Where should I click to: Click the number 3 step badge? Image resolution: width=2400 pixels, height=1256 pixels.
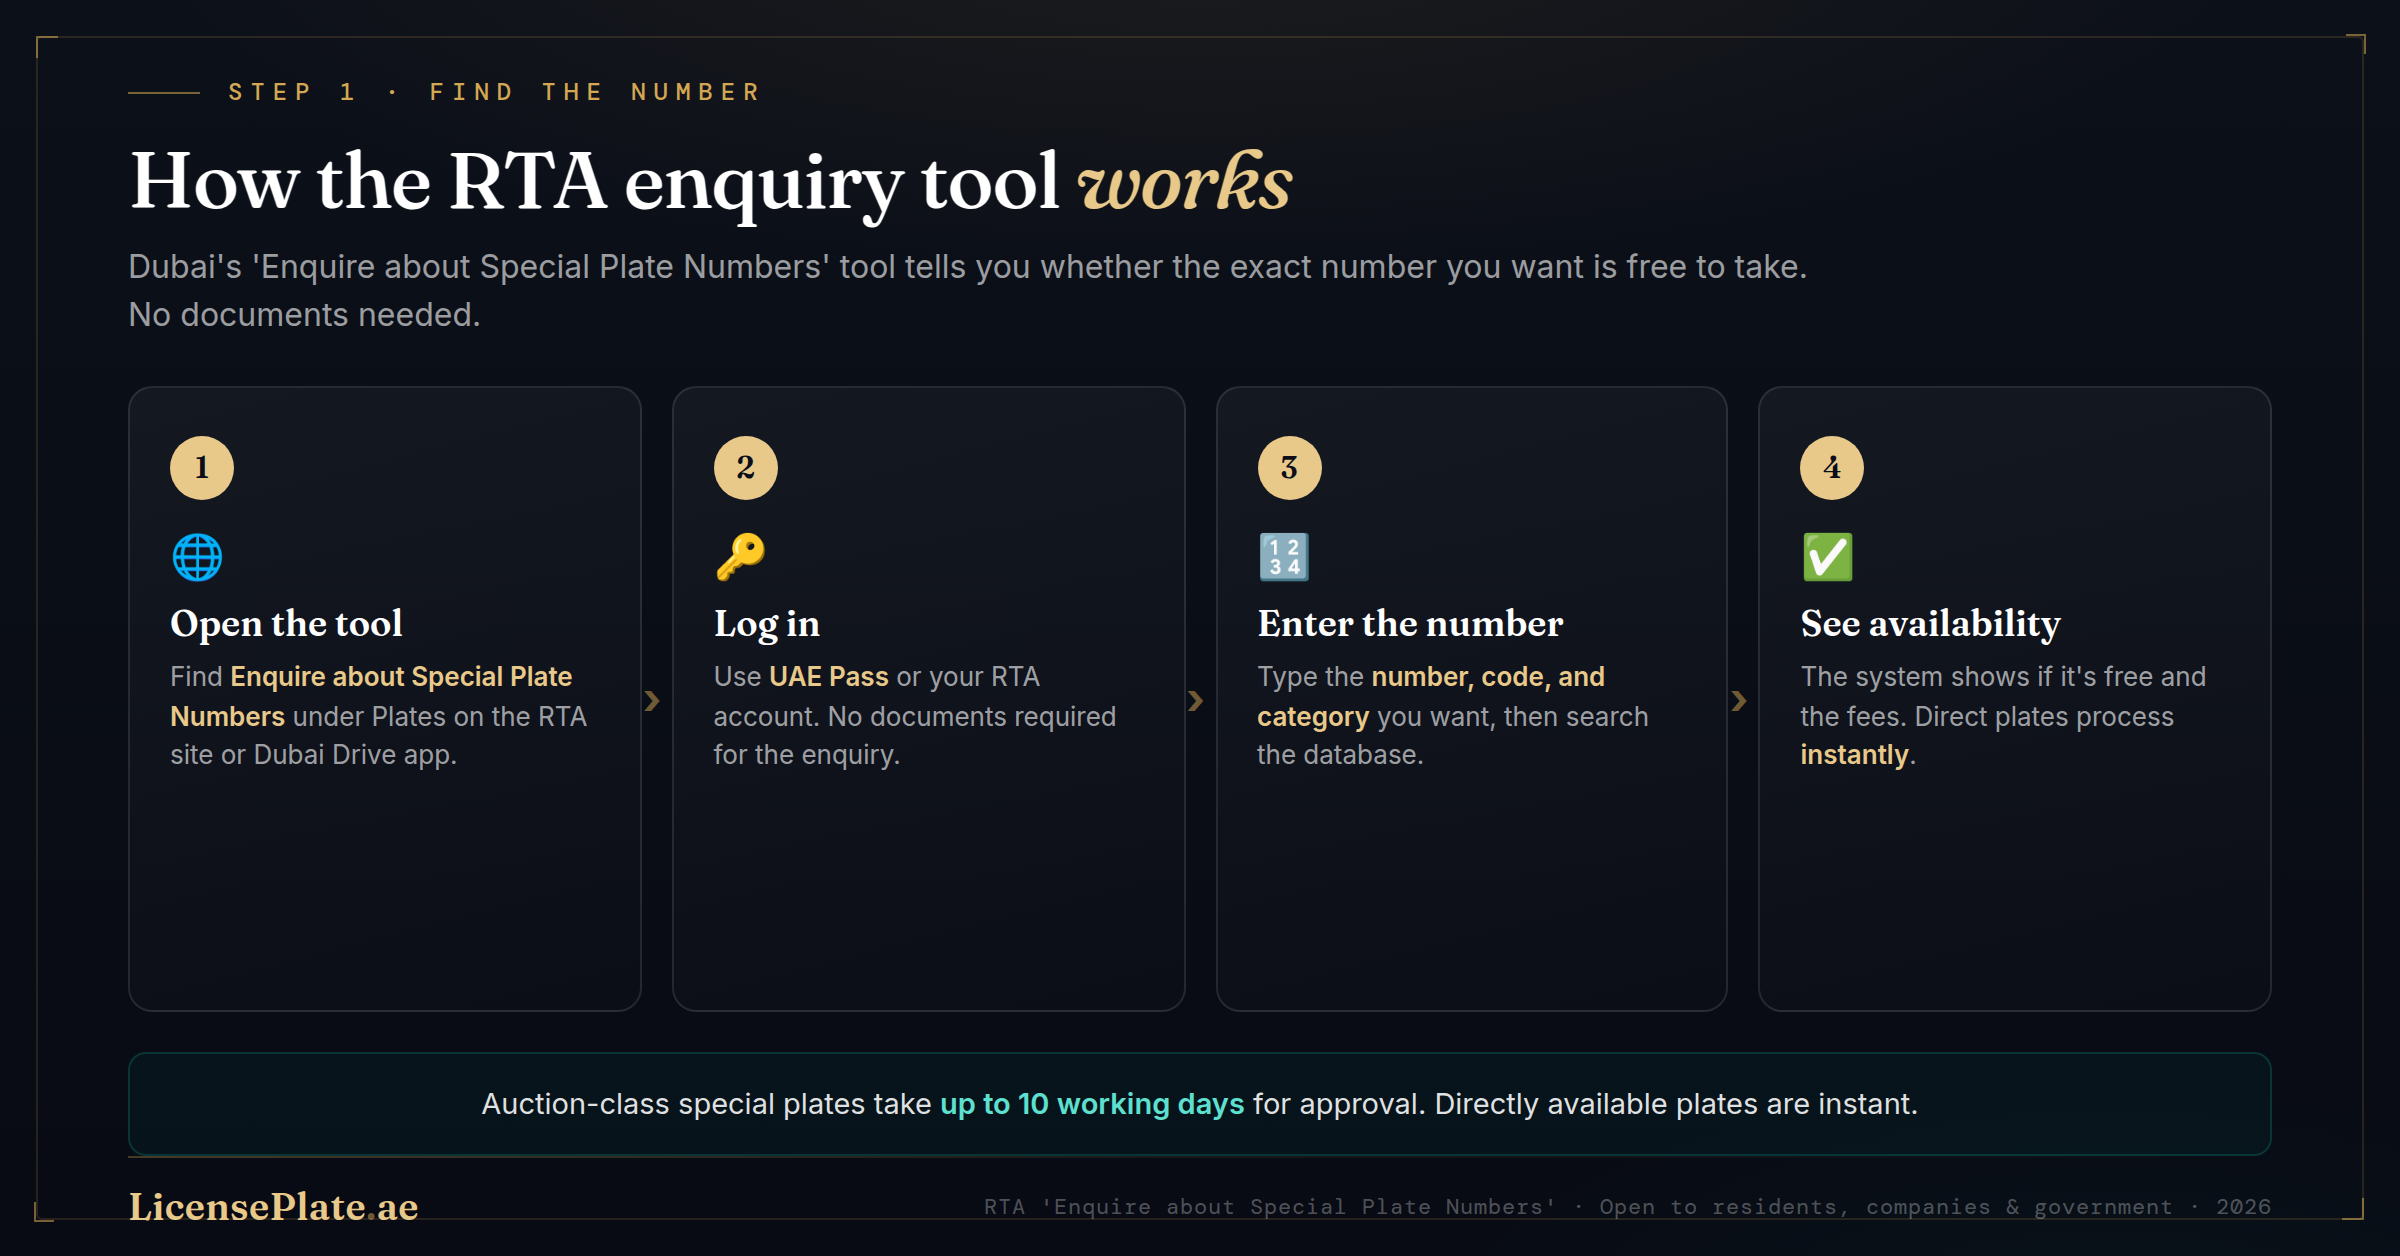1289,467
